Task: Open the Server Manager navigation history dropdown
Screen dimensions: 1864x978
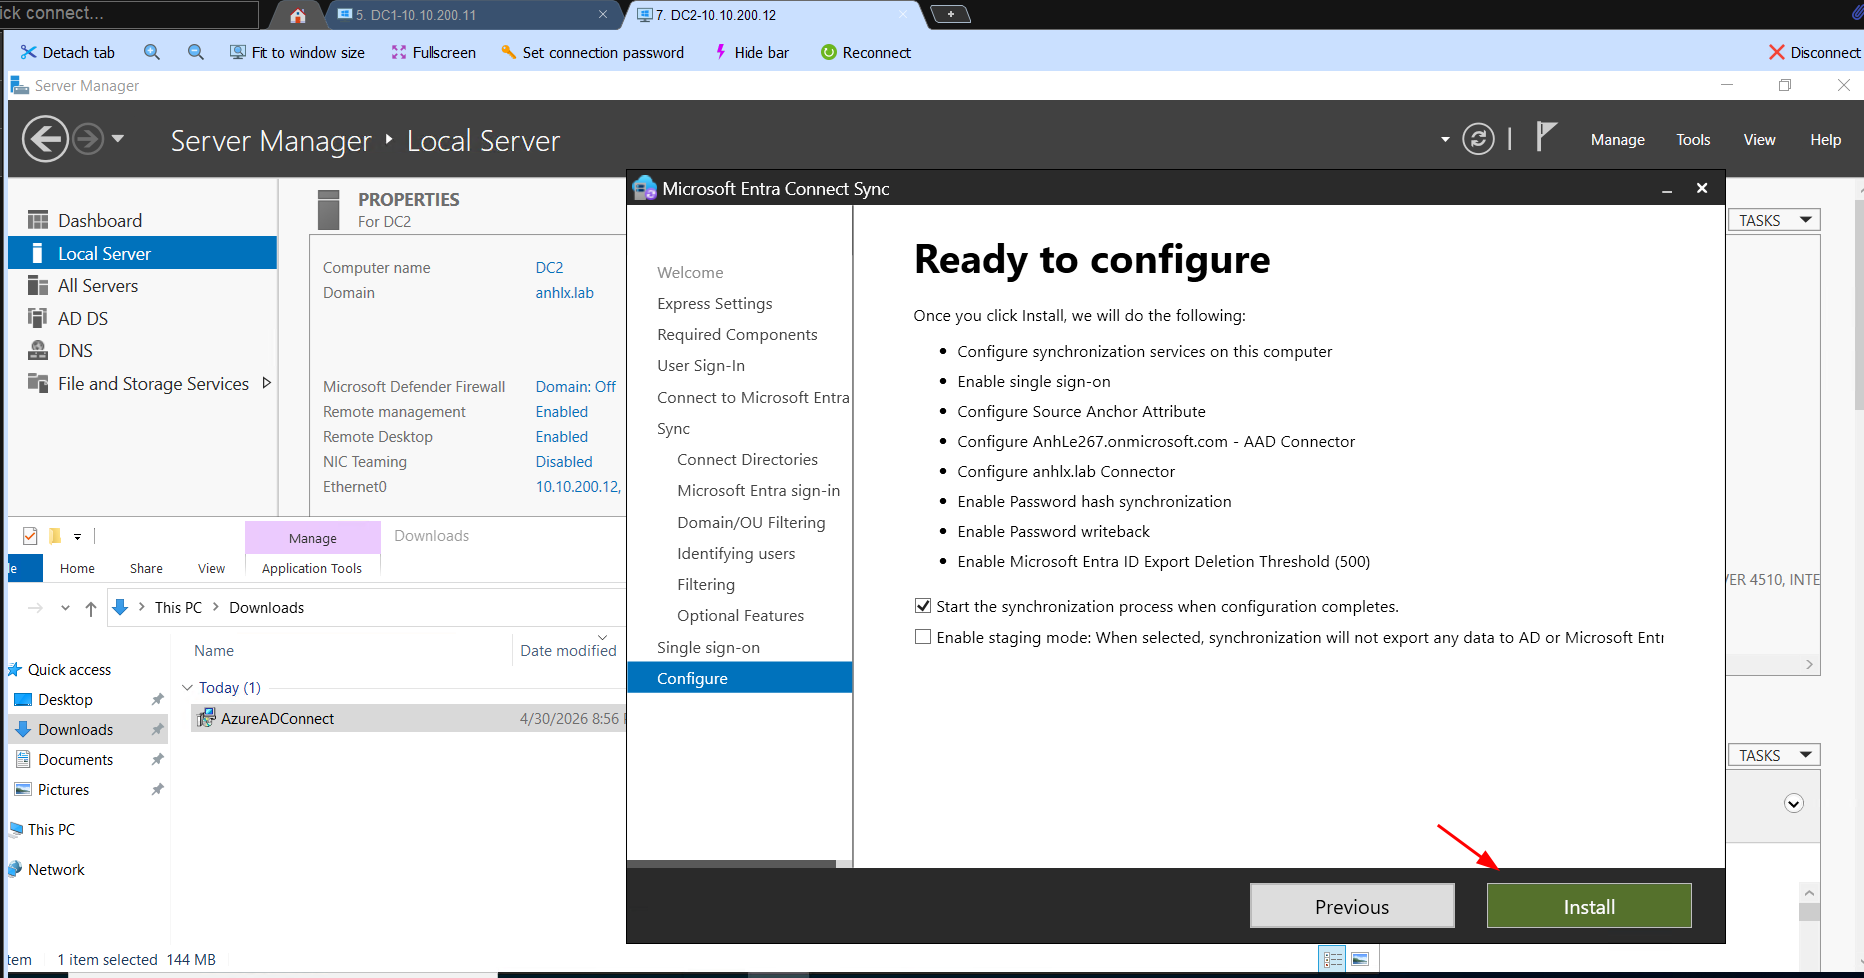Action: [x=118, y=139]
